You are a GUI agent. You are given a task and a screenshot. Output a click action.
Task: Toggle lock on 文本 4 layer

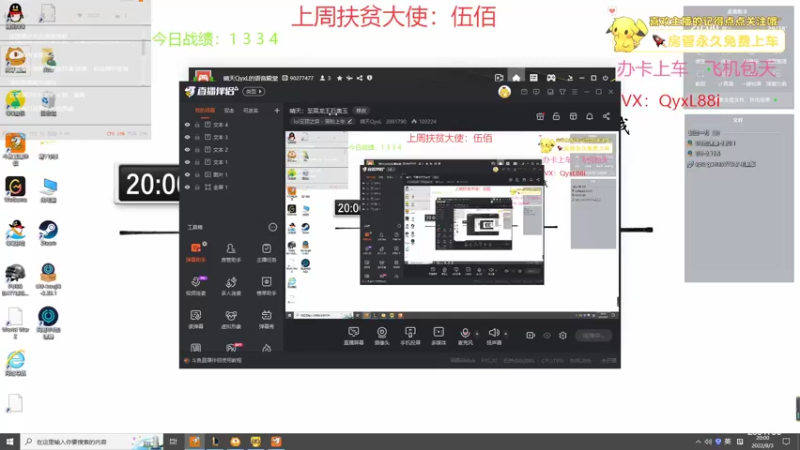tap(197, 124)
